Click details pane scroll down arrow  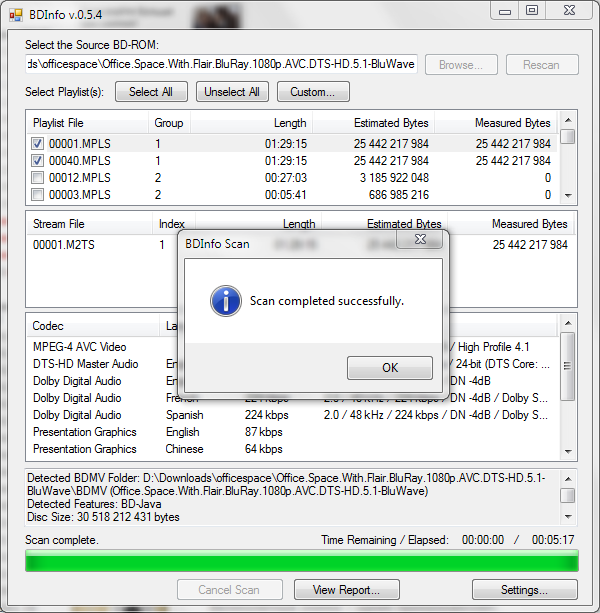pos(568,517)
